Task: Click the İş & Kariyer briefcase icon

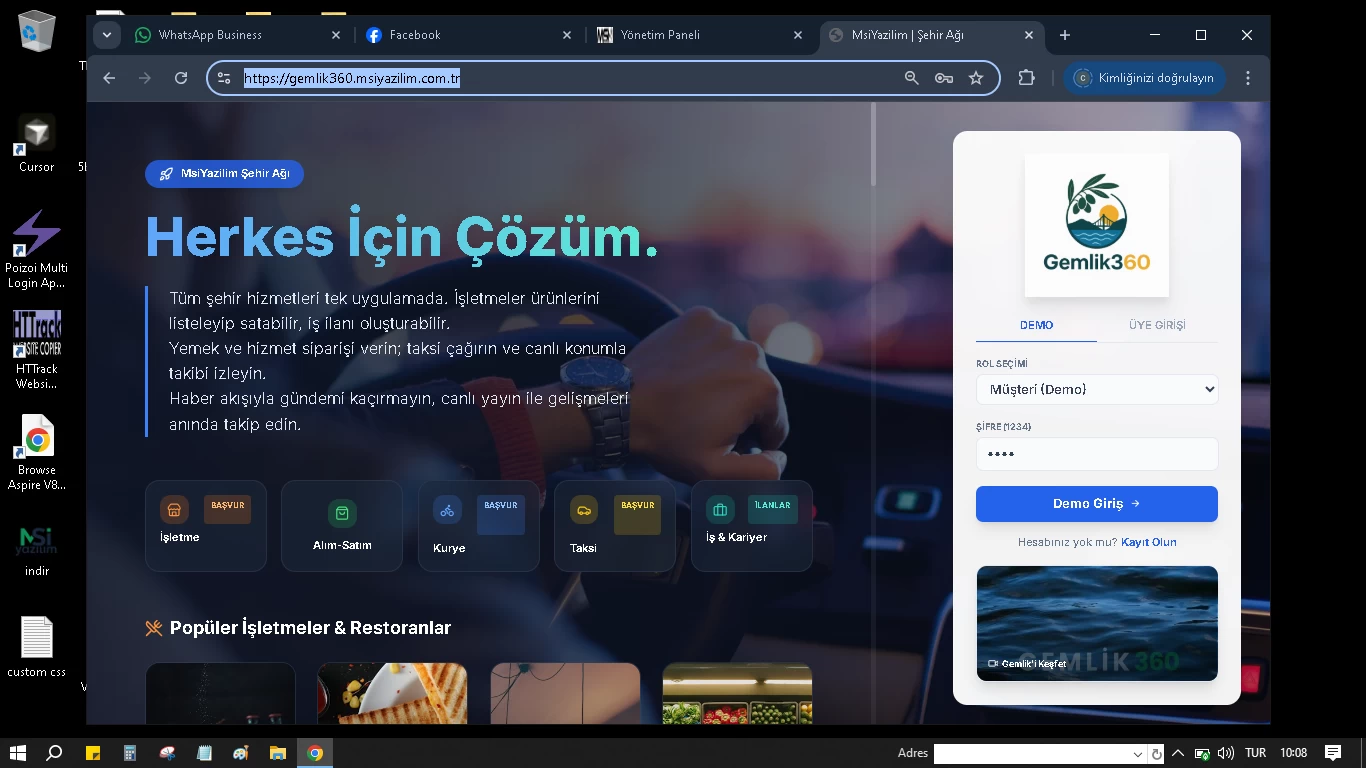Action: 719,510
